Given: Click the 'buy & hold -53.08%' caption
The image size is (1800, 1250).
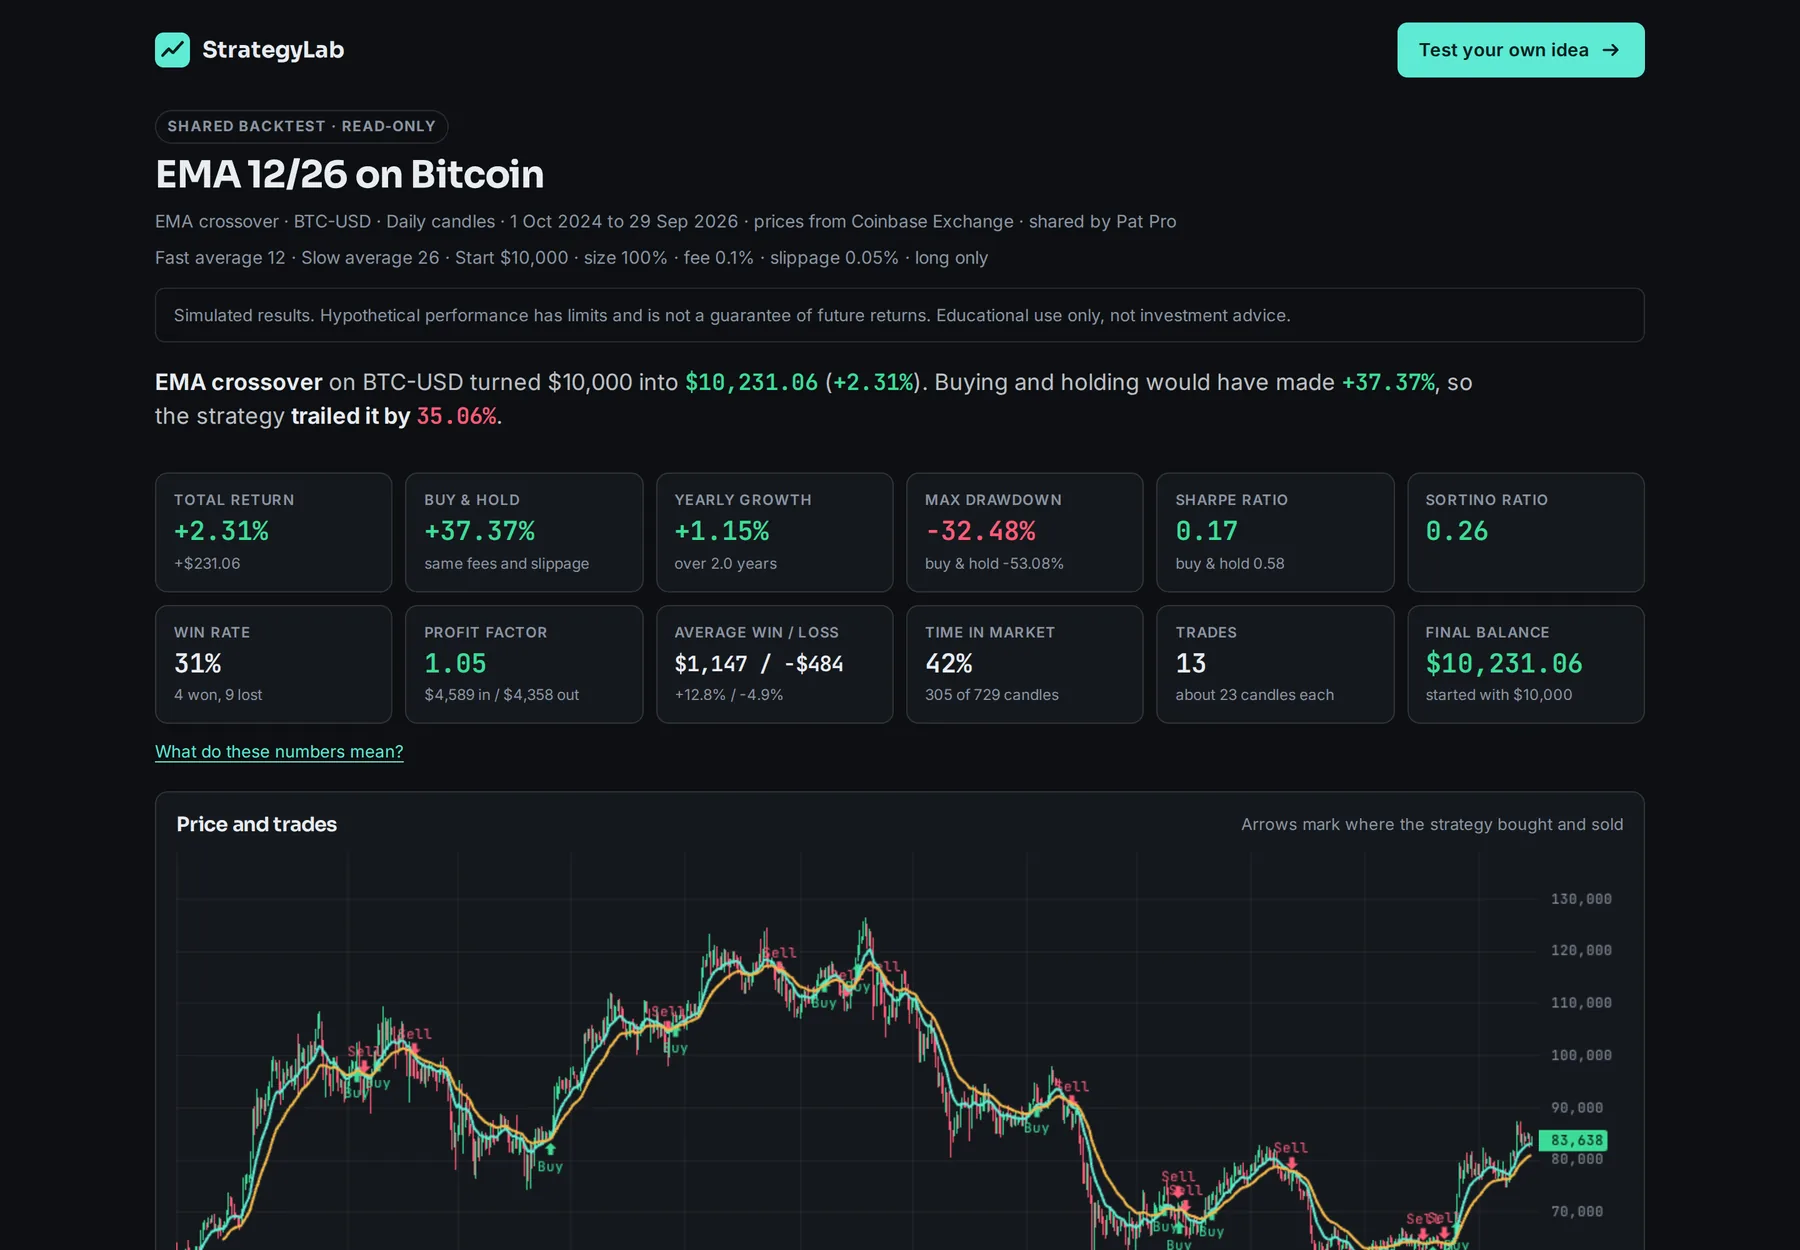Looking at the screenshot, I should coord(994,564).
